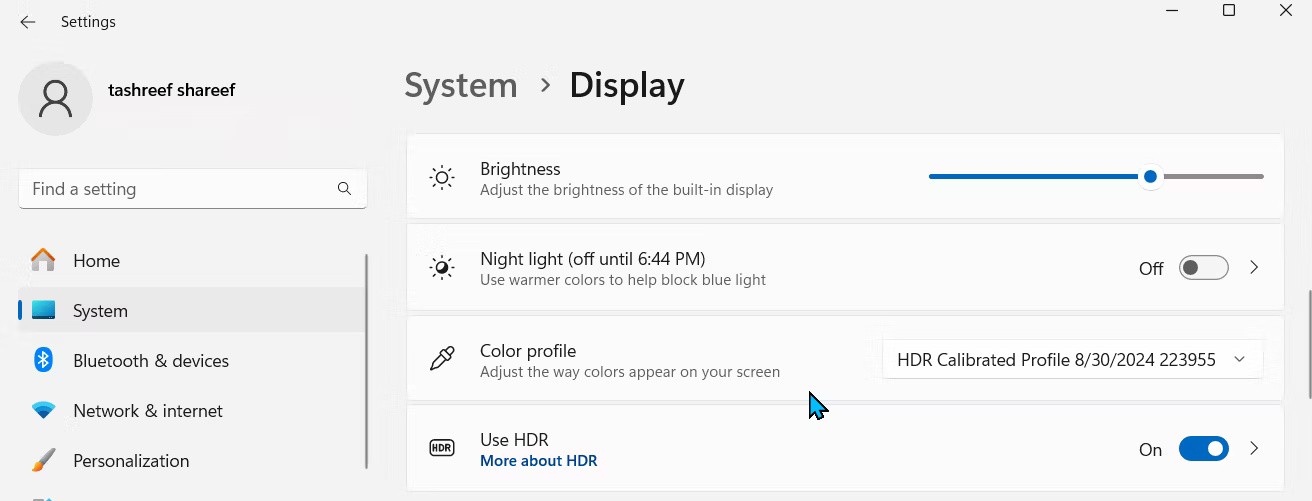This screenshot has height=501, width=1312.
Task: Open the Color profile dropdown
Action: point(1072,360)
